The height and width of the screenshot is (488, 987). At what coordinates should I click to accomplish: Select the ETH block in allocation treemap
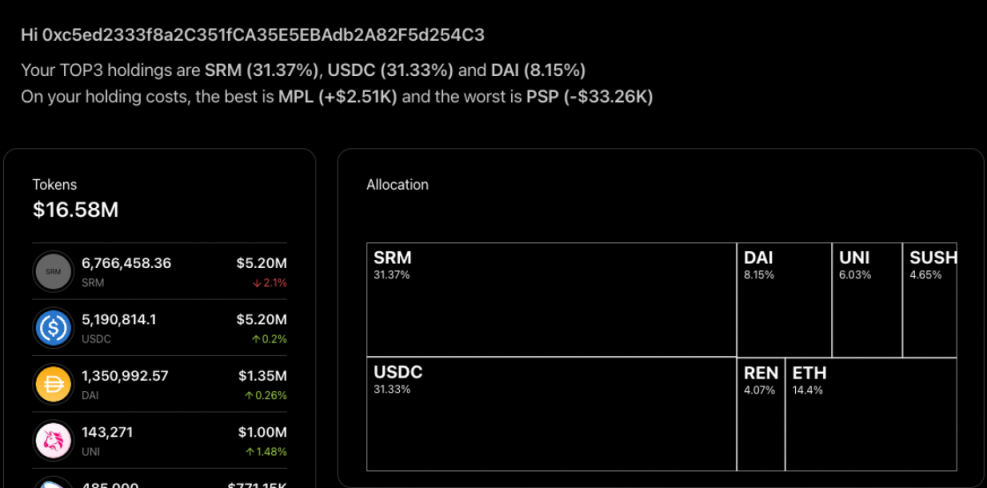coord(870,414)
